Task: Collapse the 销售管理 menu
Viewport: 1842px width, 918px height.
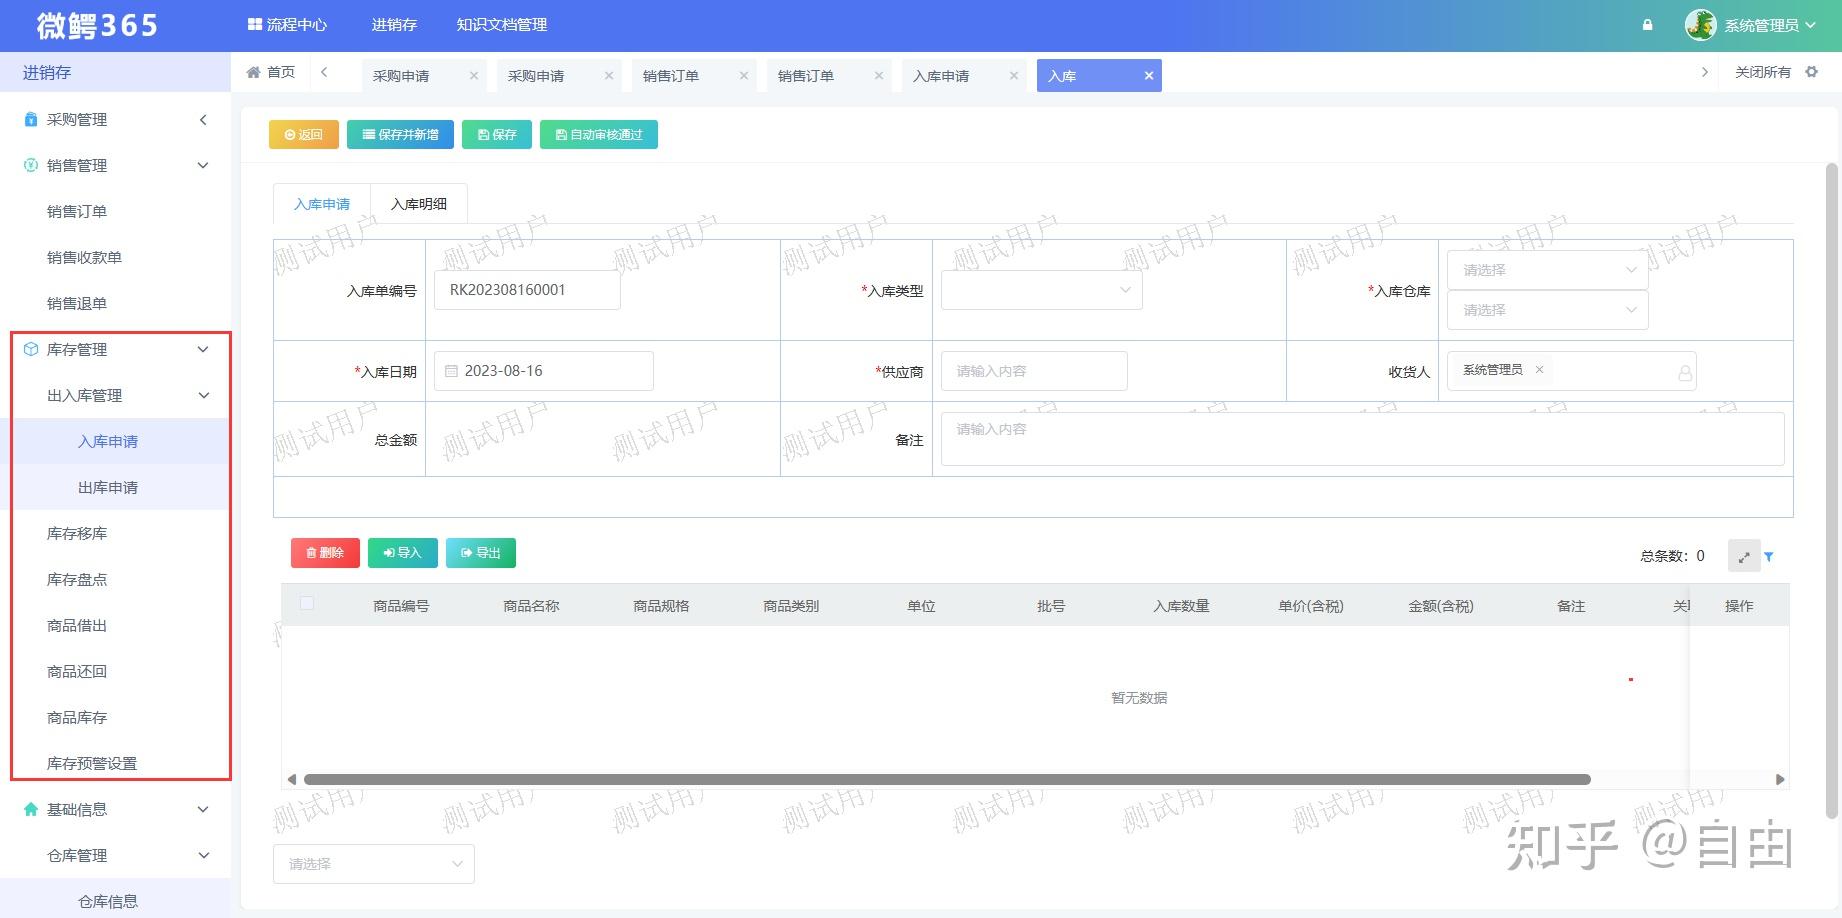Action: pyautogui.click(x=203, y=166)
